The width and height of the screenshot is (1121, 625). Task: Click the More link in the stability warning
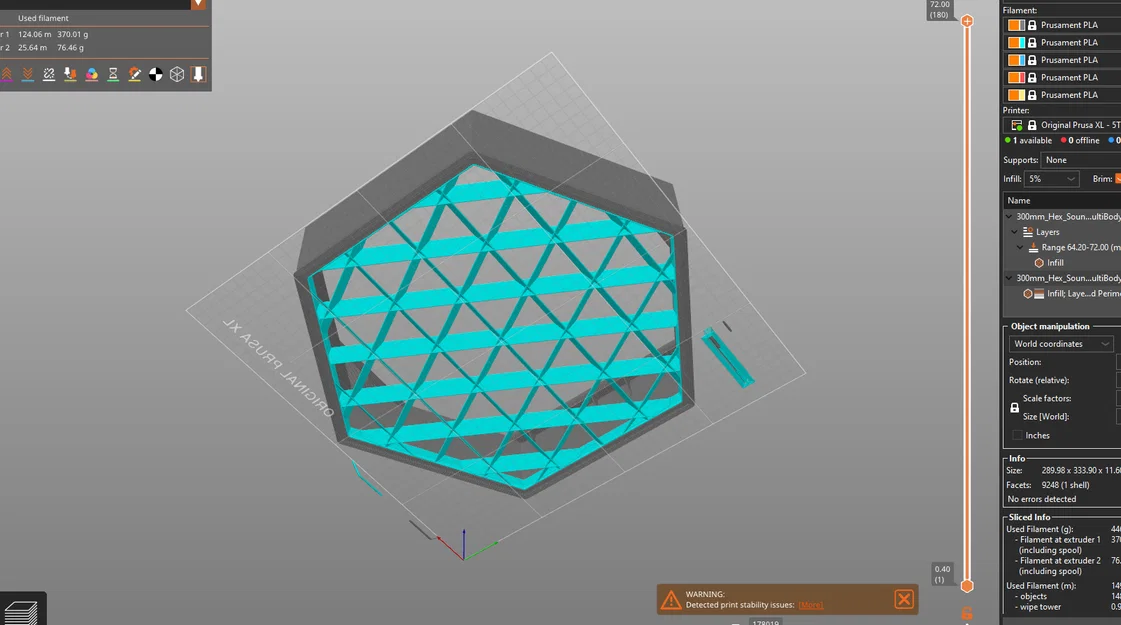point(810,604)
